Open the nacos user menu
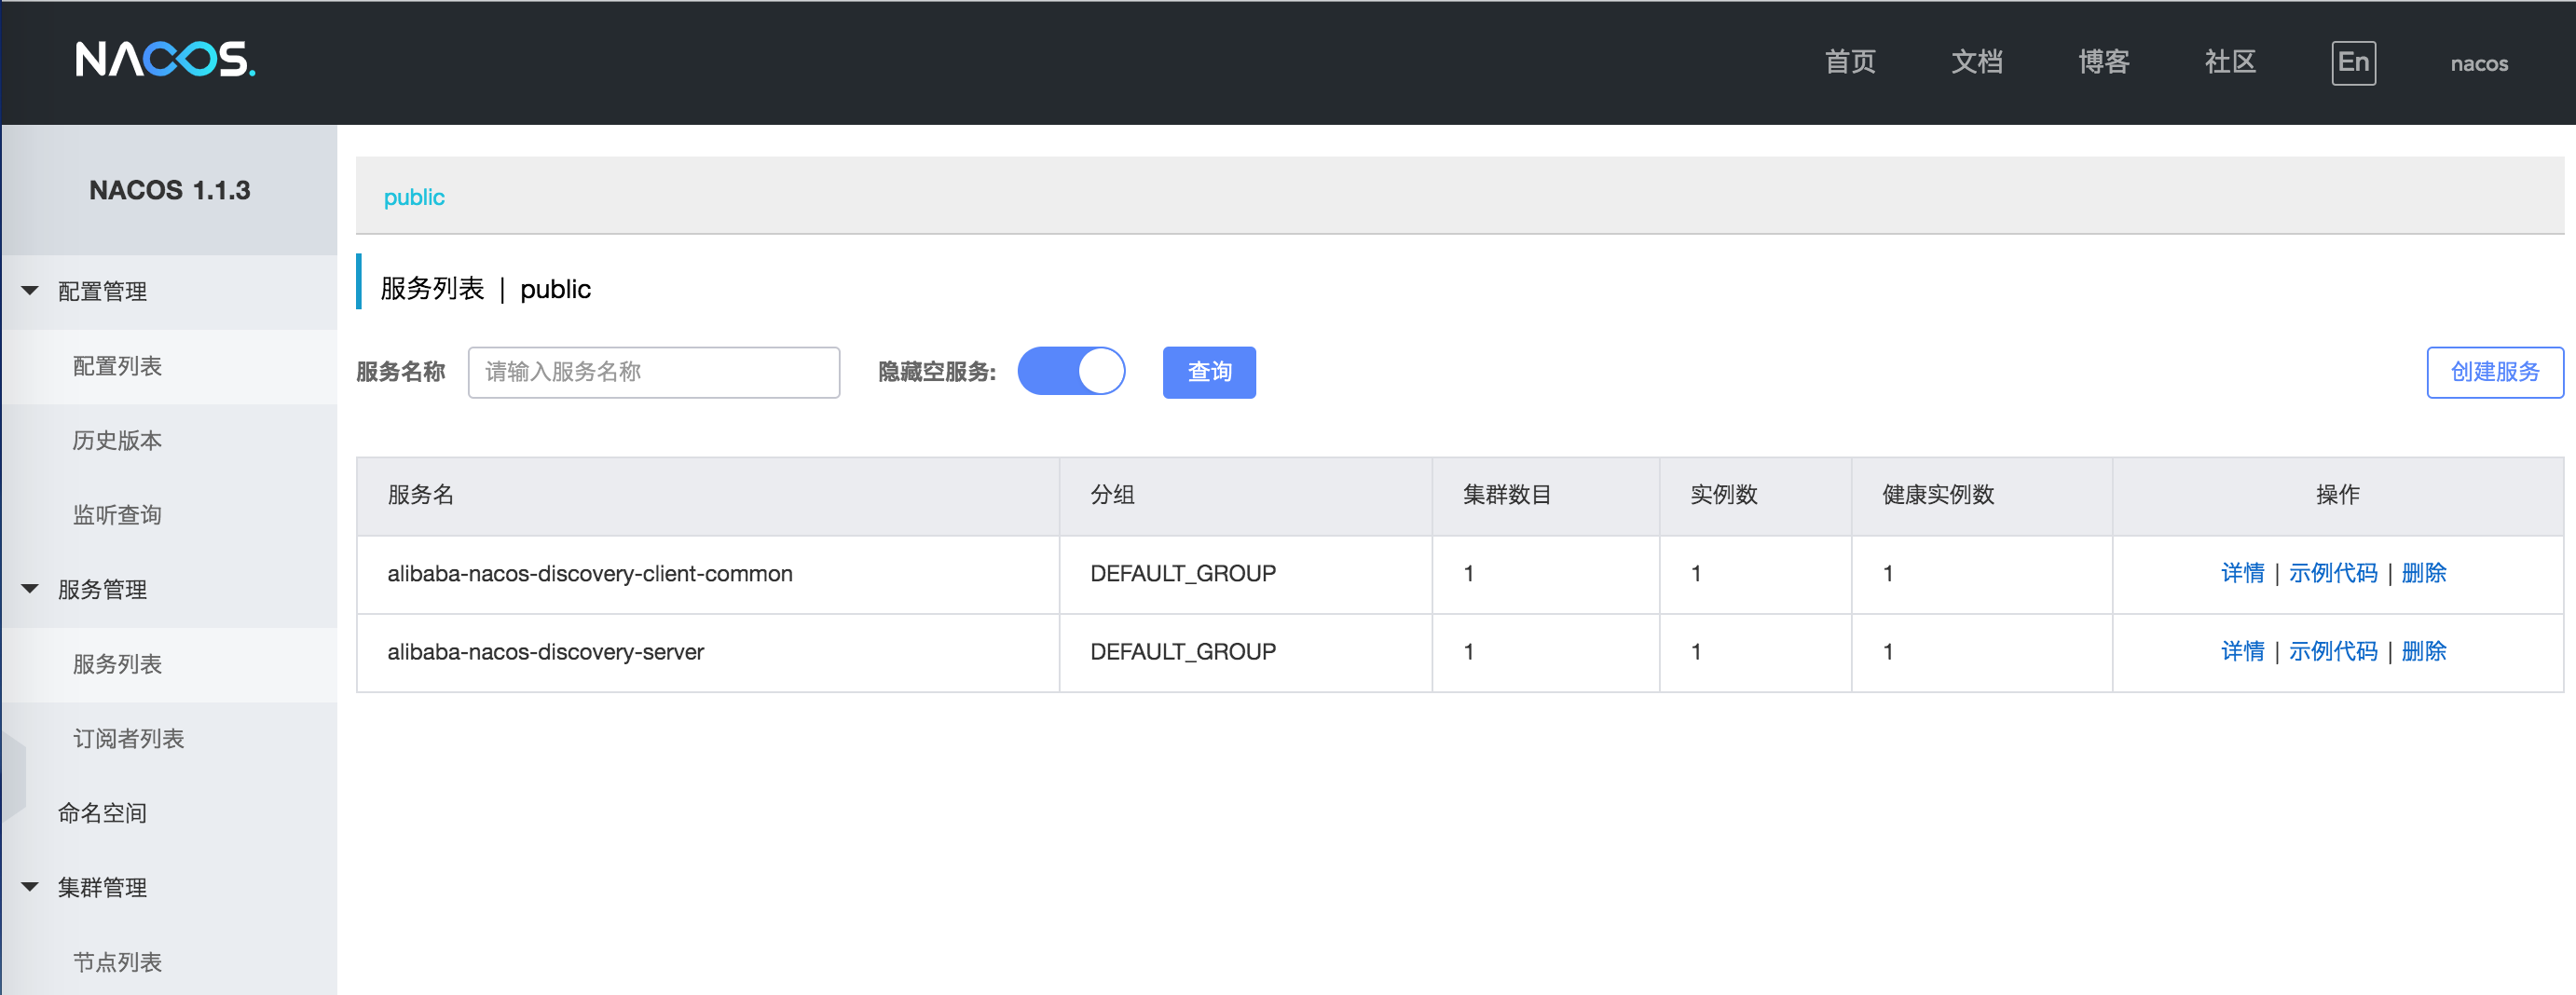 point(2478,63)
